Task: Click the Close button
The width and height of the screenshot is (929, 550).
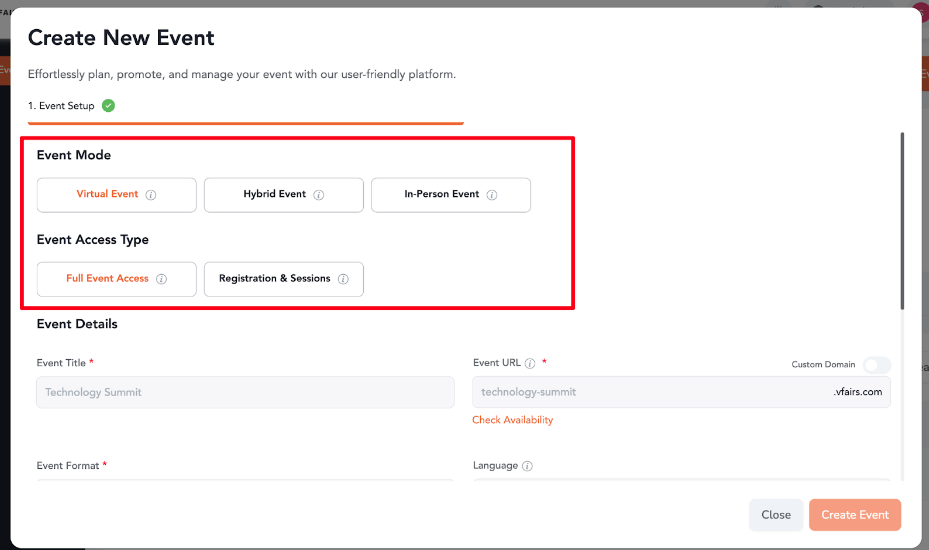Action: [x=776, y=515]
